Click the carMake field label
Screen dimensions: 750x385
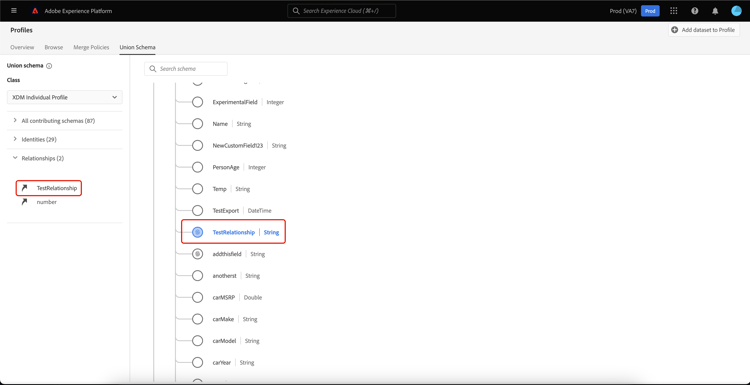[223, 319]
